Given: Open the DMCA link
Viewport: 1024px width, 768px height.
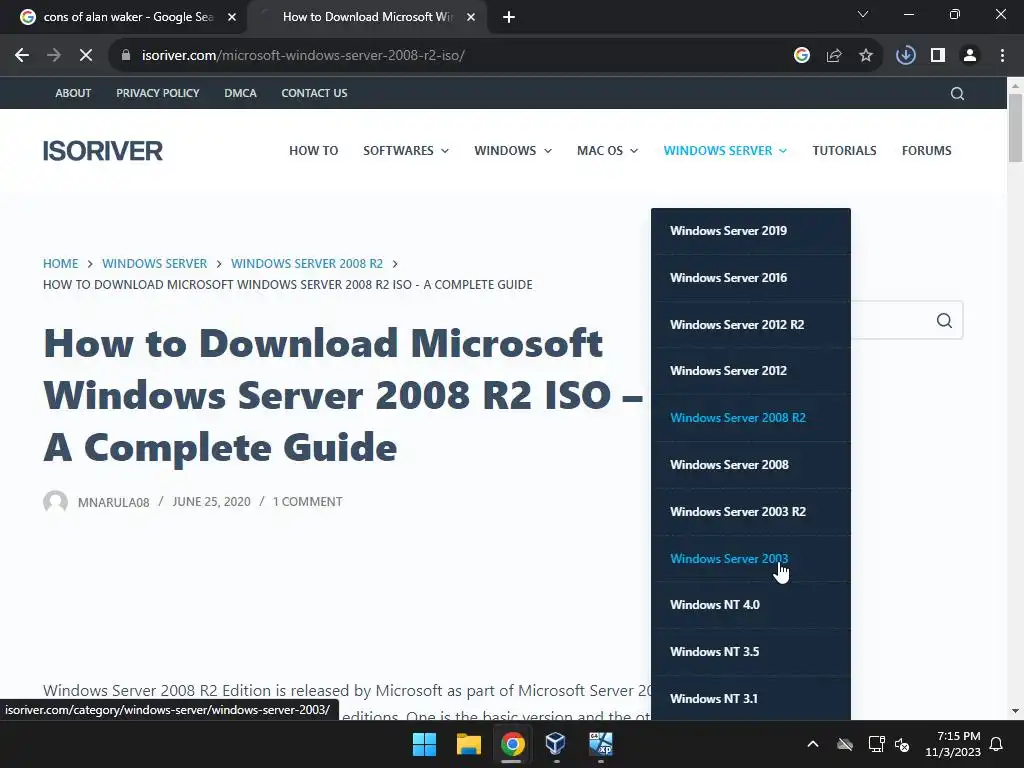Looking at the screenshot, I should coord(240,93).
